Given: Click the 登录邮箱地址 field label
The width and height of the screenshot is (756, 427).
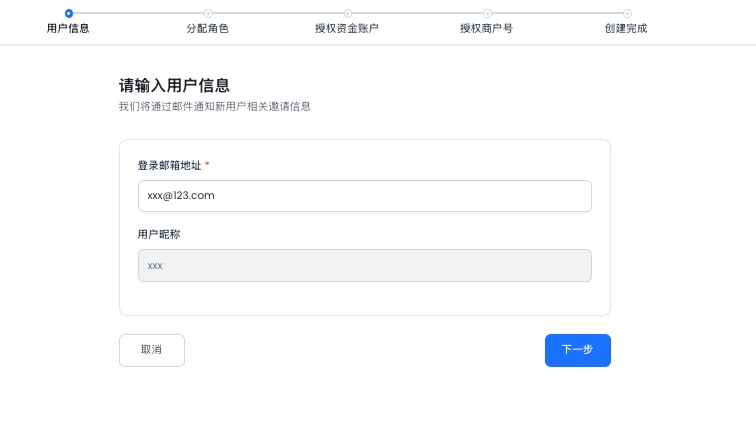Looking at the screenshot, I should [169, 164].
